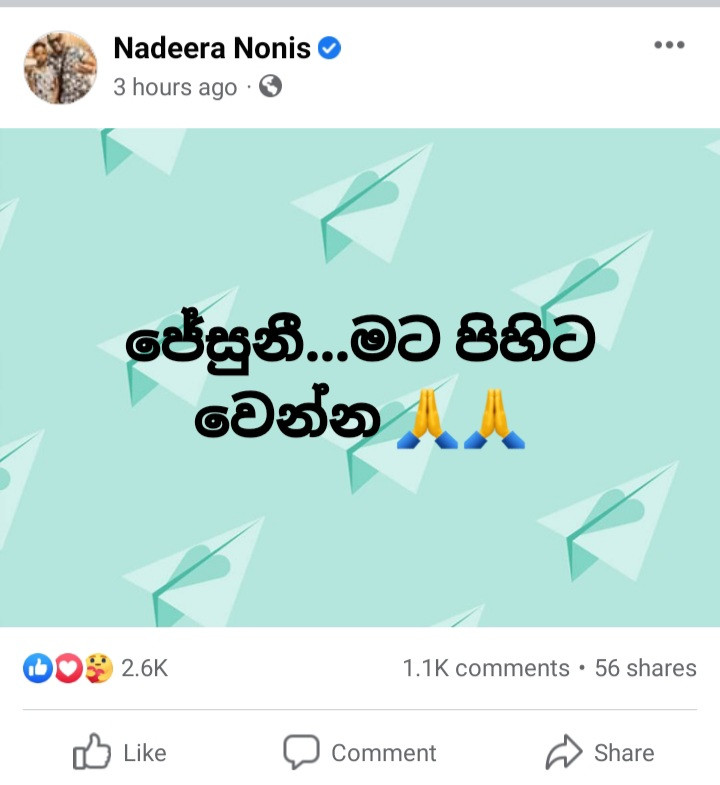Open the '3 hours ago' timestamp

pos(175,87)
